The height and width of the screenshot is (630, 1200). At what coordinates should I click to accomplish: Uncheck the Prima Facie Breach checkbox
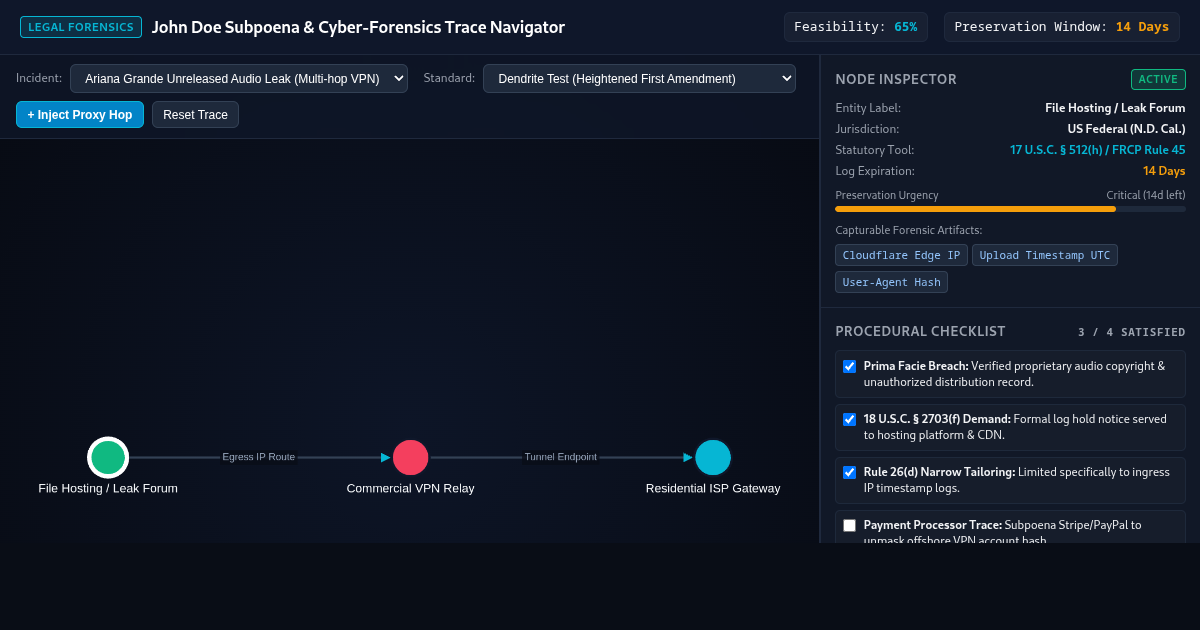[849, 366]
